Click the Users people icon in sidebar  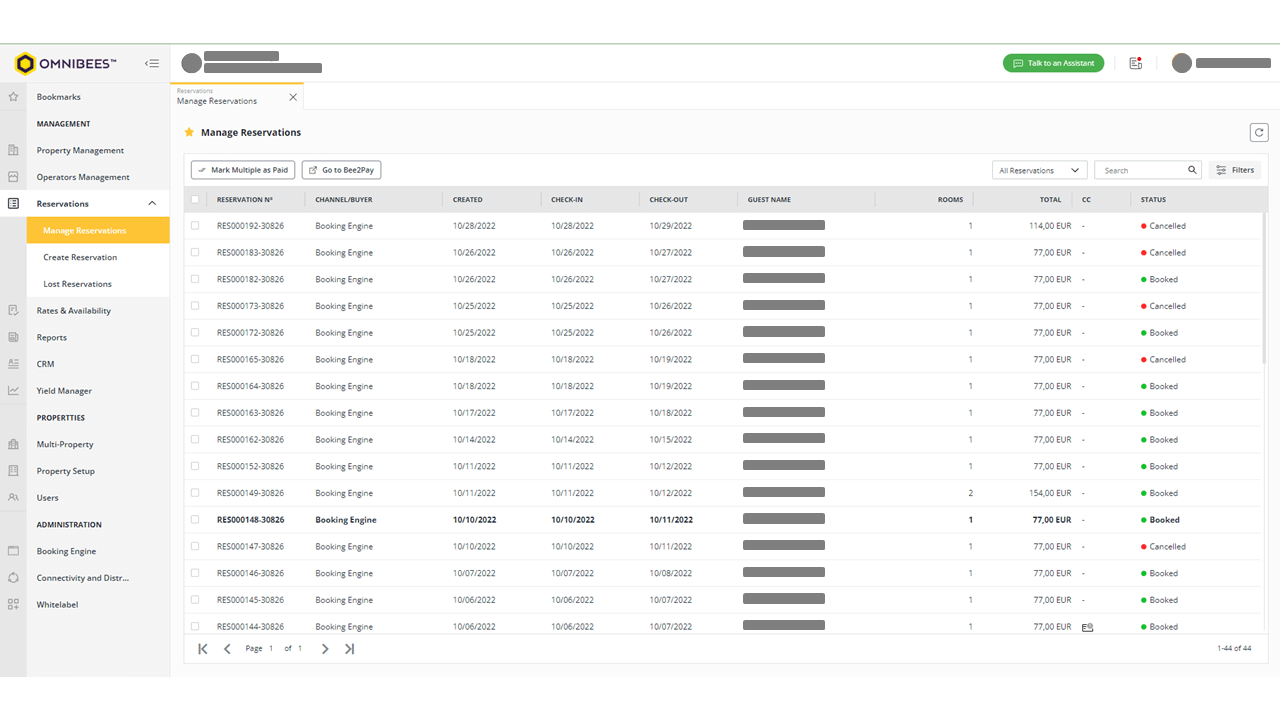point(13,497)
